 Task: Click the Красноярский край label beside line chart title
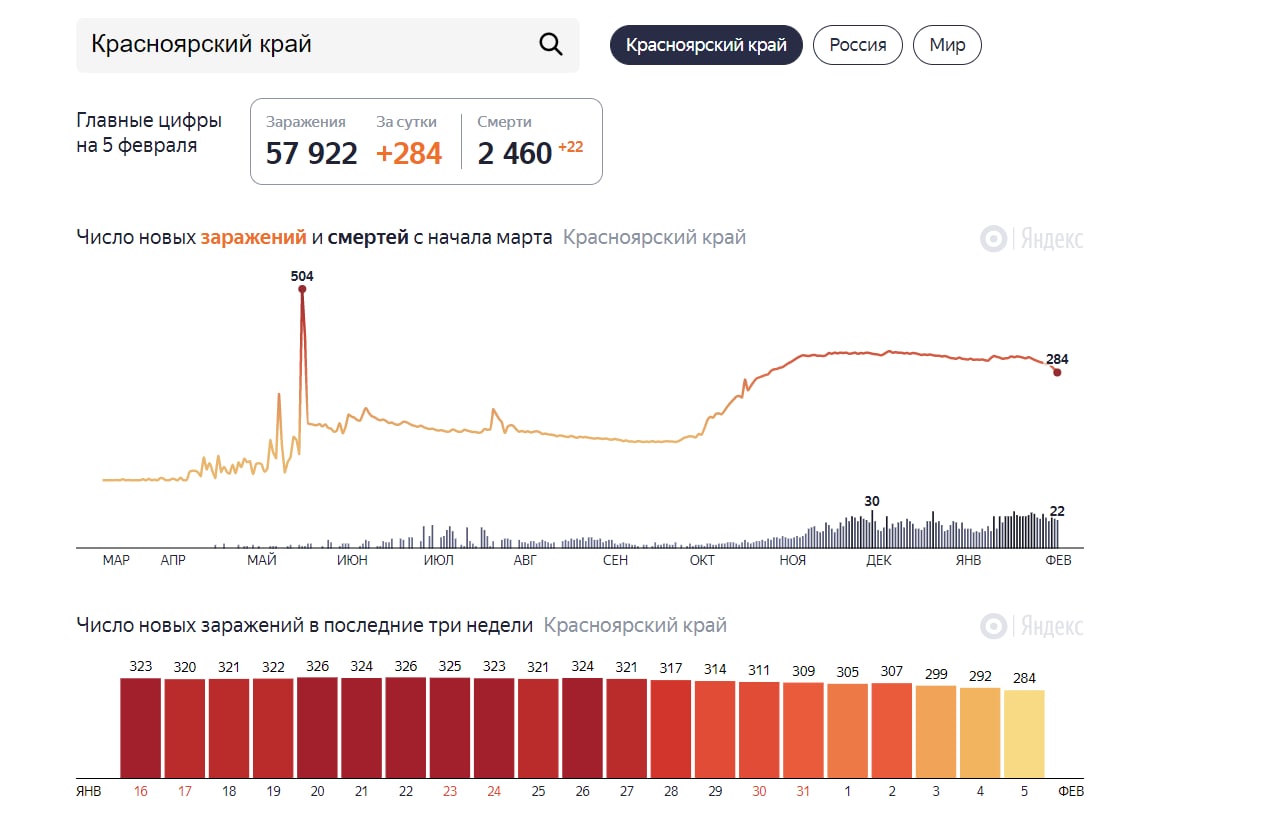pos(654,238)
